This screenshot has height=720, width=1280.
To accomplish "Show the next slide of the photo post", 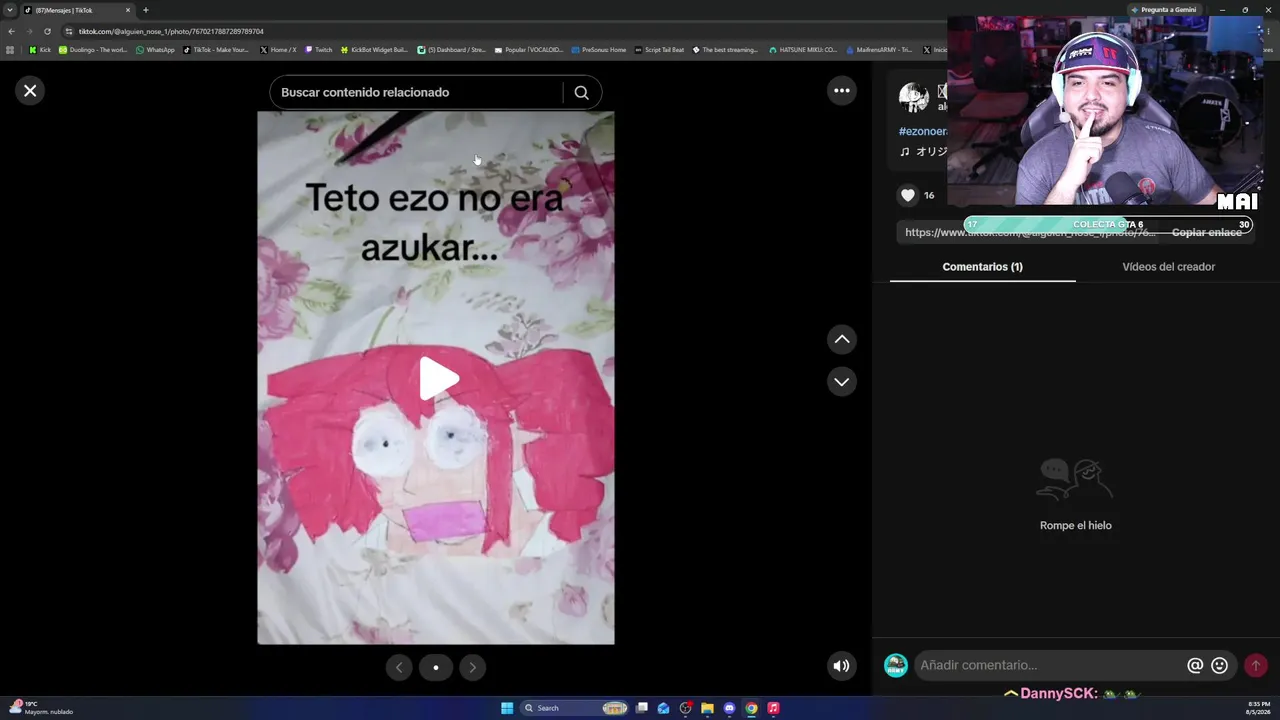I will [x=473, y=668].
